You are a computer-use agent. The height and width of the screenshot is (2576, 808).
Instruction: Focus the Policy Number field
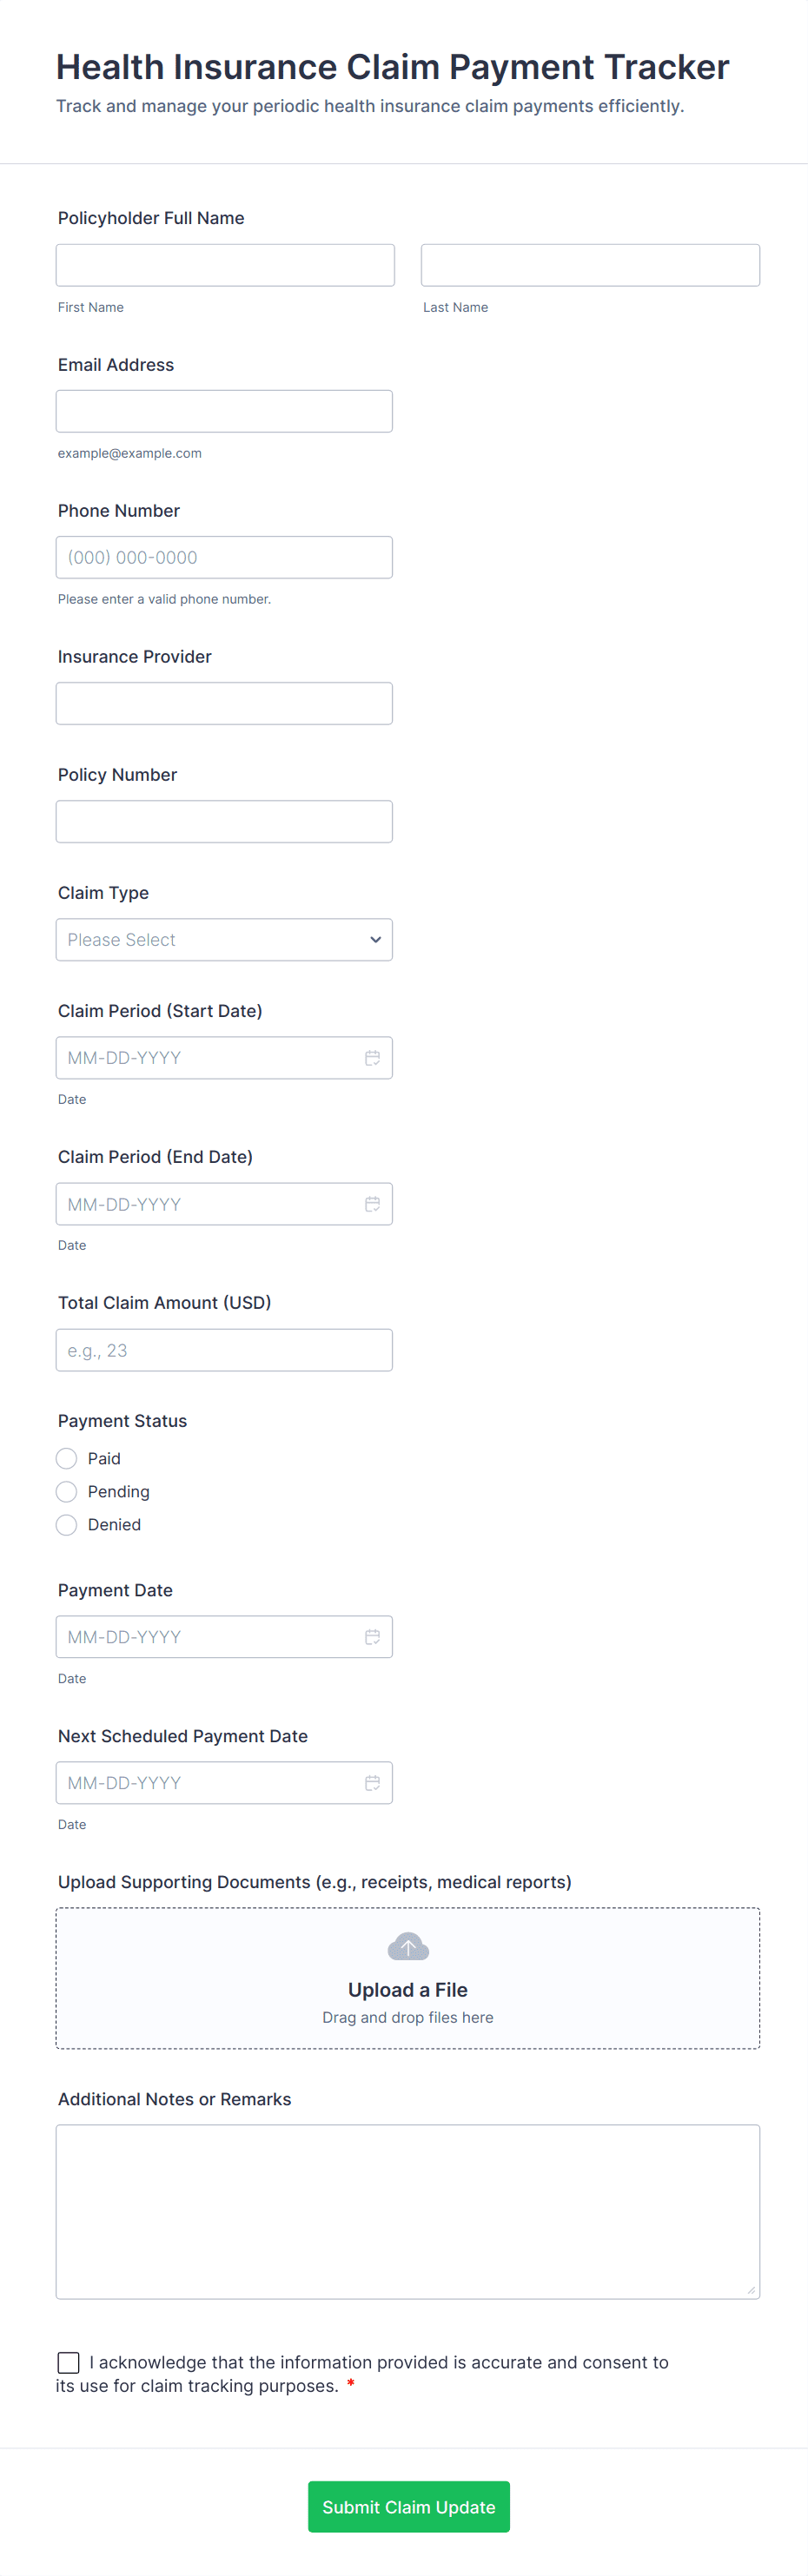click(x=224, y=821)
